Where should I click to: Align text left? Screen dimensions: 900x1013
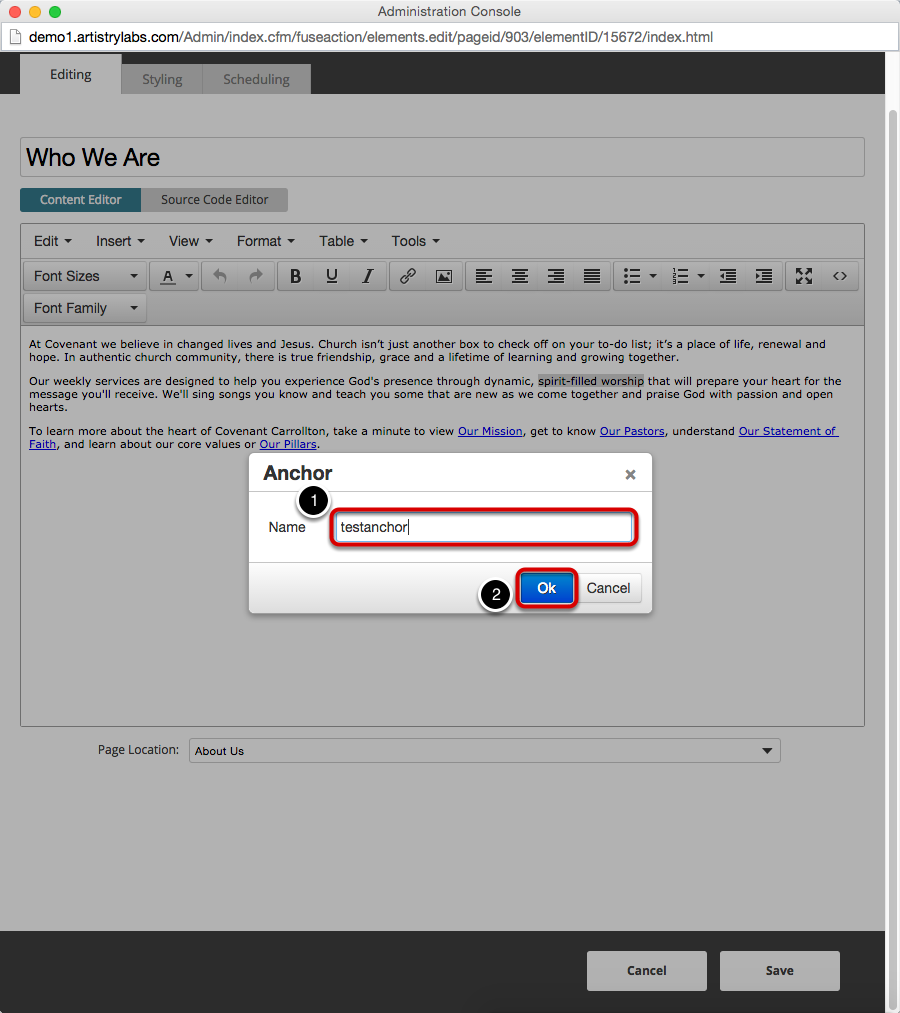click(484, 276)
